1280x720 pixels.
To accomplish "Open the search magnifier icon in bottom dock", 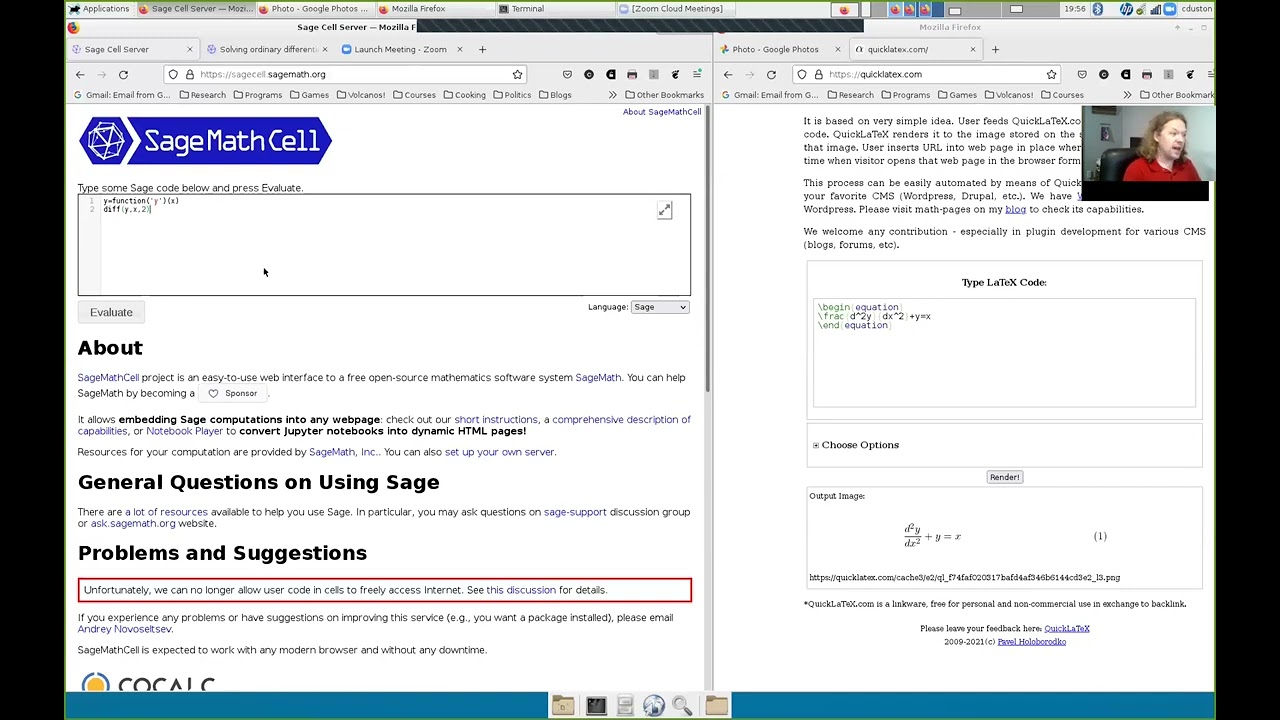I will (x=683, y=706).
